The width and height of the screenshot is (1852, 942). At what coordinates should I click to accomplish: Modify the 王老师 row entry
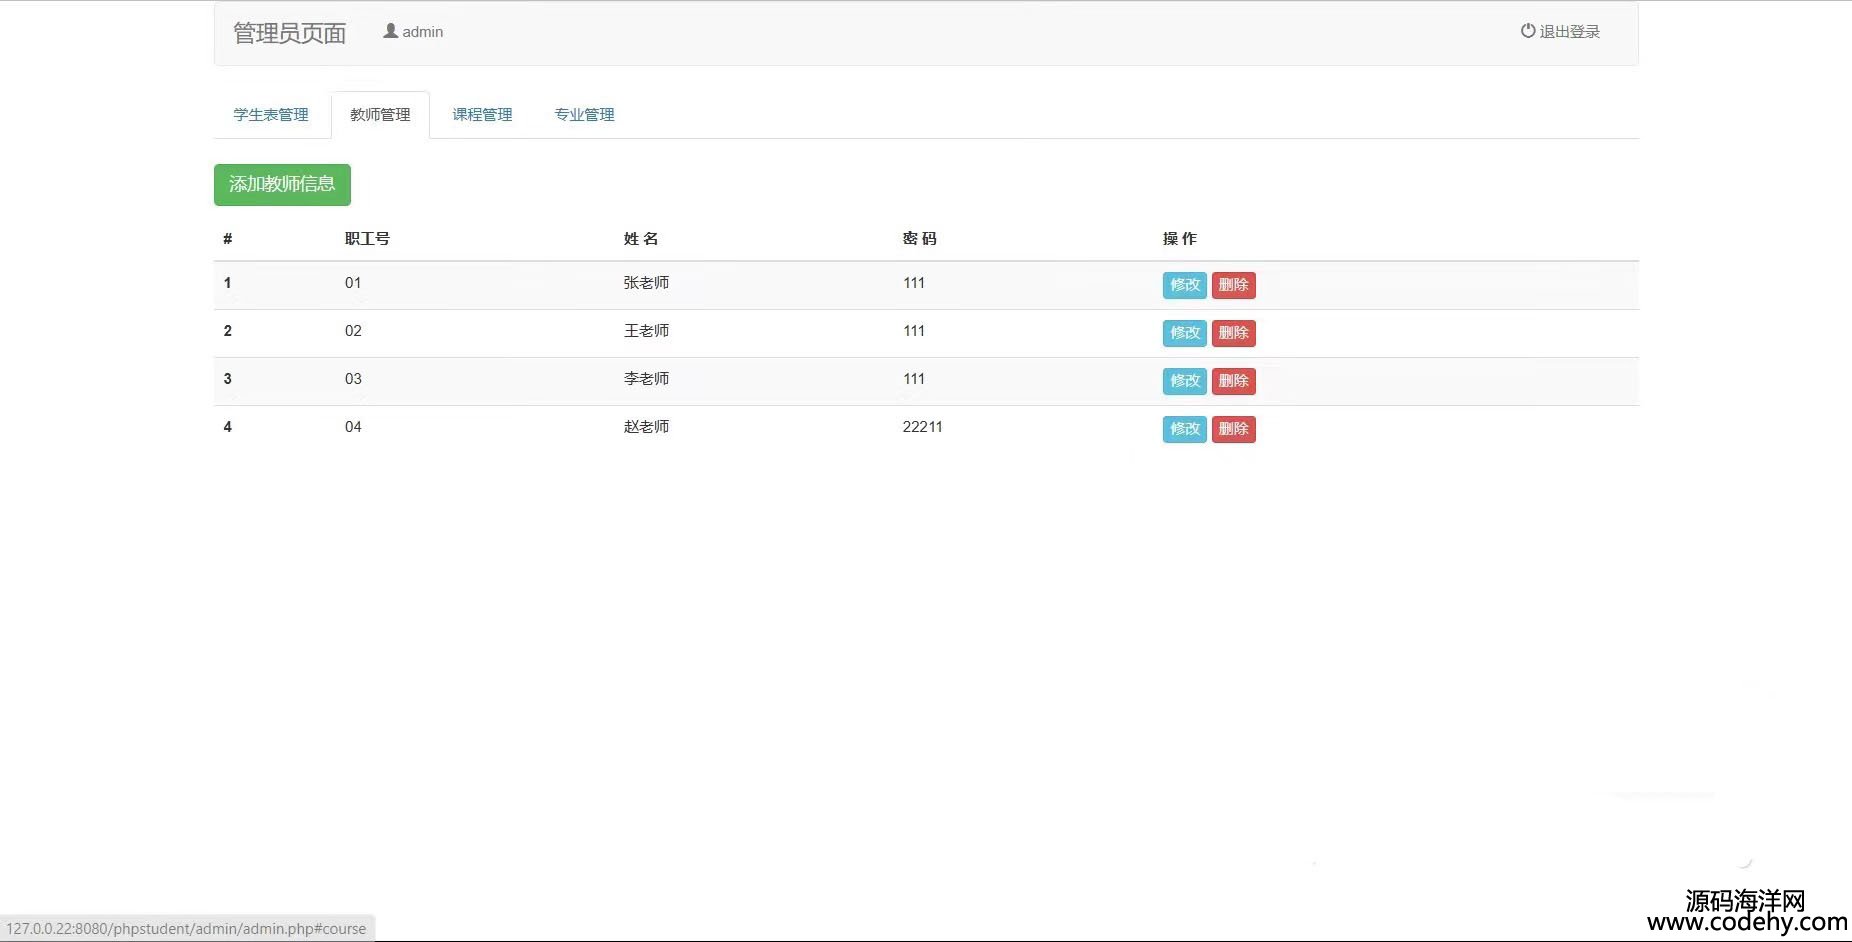[x=1184, y=333]
